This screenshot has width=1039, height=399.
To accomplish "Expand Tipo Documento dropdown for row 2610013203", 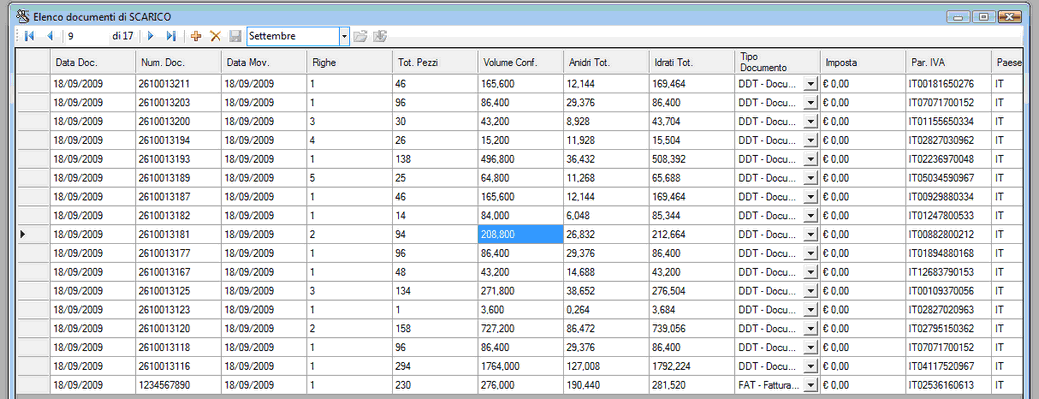I will pos(810,103).
